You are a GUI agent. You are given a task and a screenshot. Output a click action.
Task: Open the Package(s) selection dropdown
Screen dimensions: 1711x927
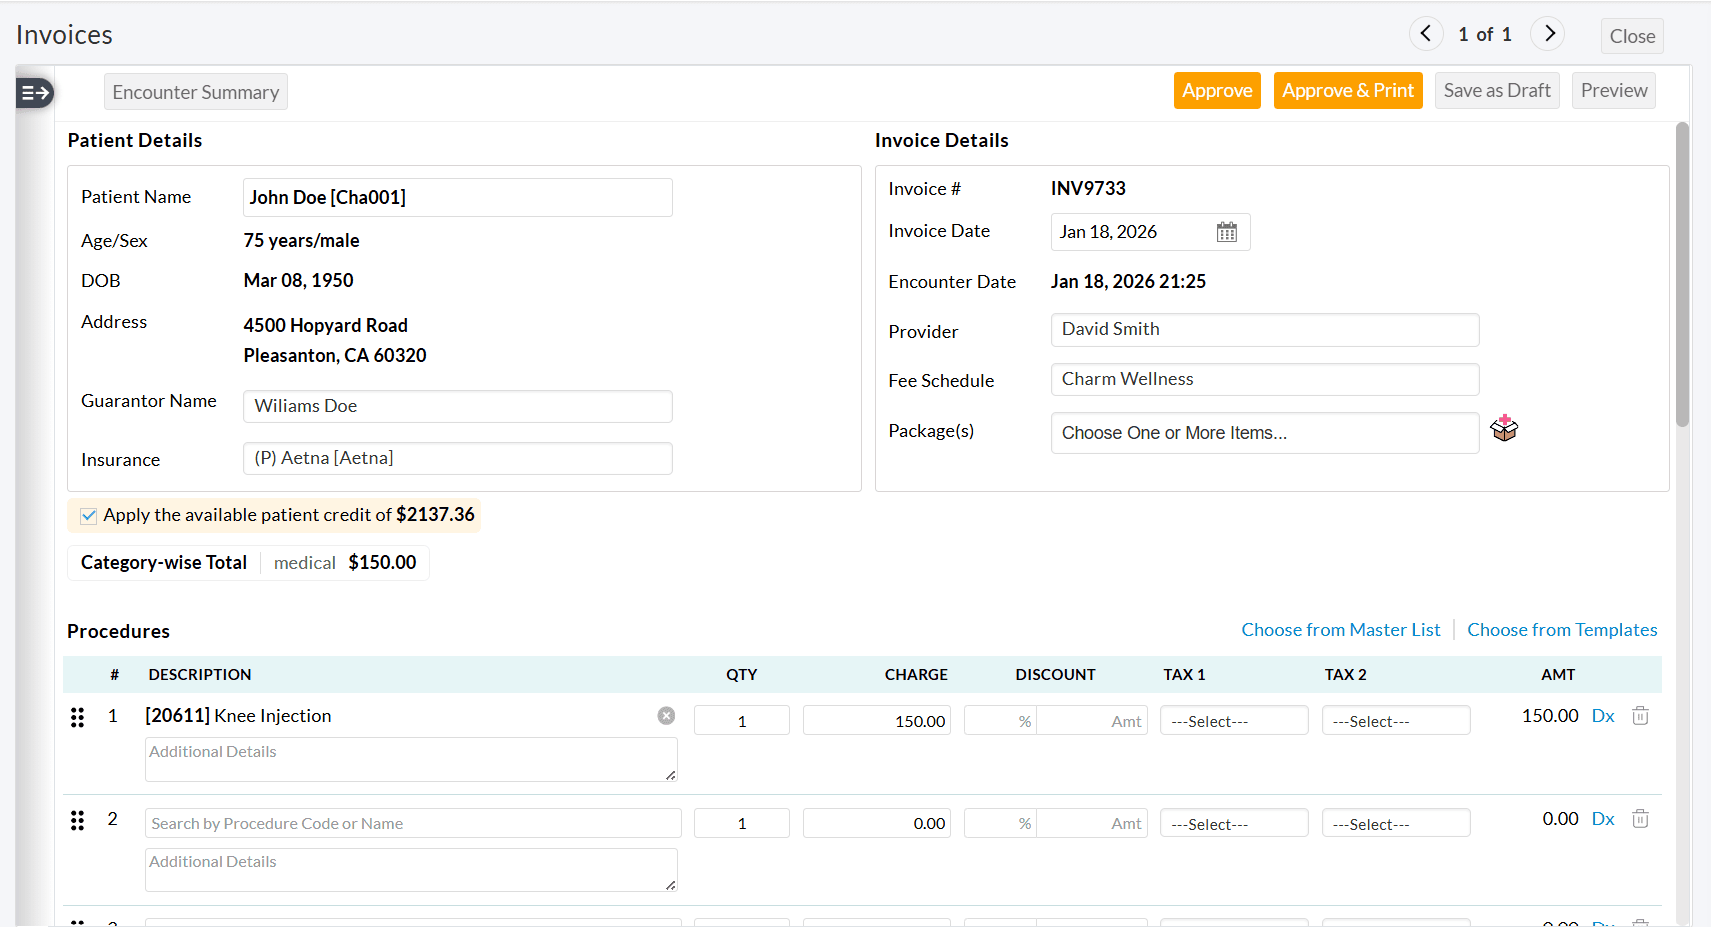click(1264, 433)
